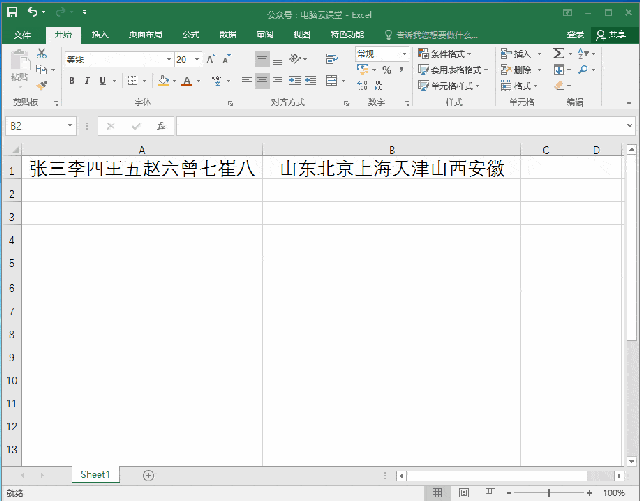The image size is (640, 501).
Task: Open Format as Table menu
Action: click(x=453, y=70)
